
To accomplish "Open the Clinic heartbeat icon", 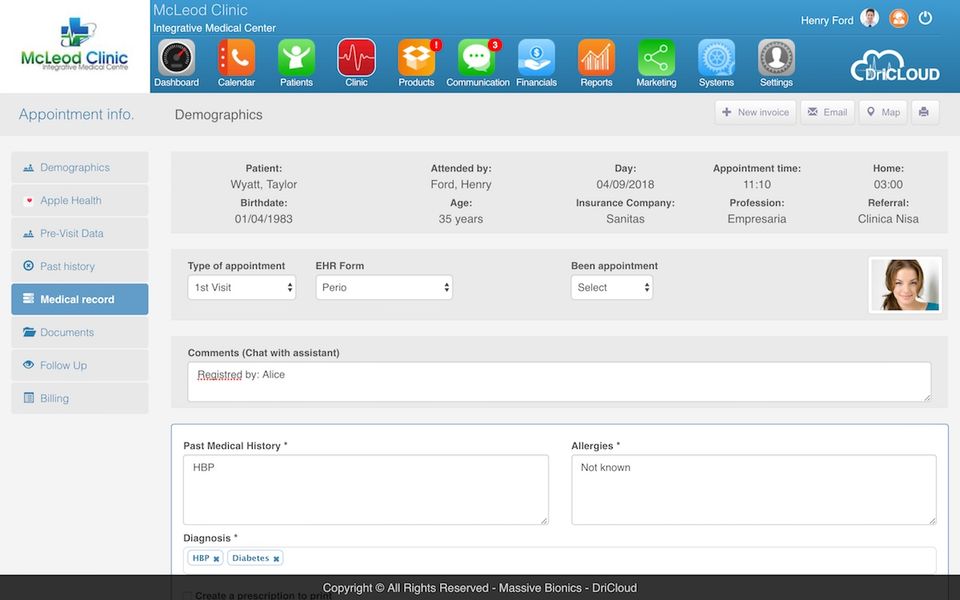I will click(x=356, y=58).
